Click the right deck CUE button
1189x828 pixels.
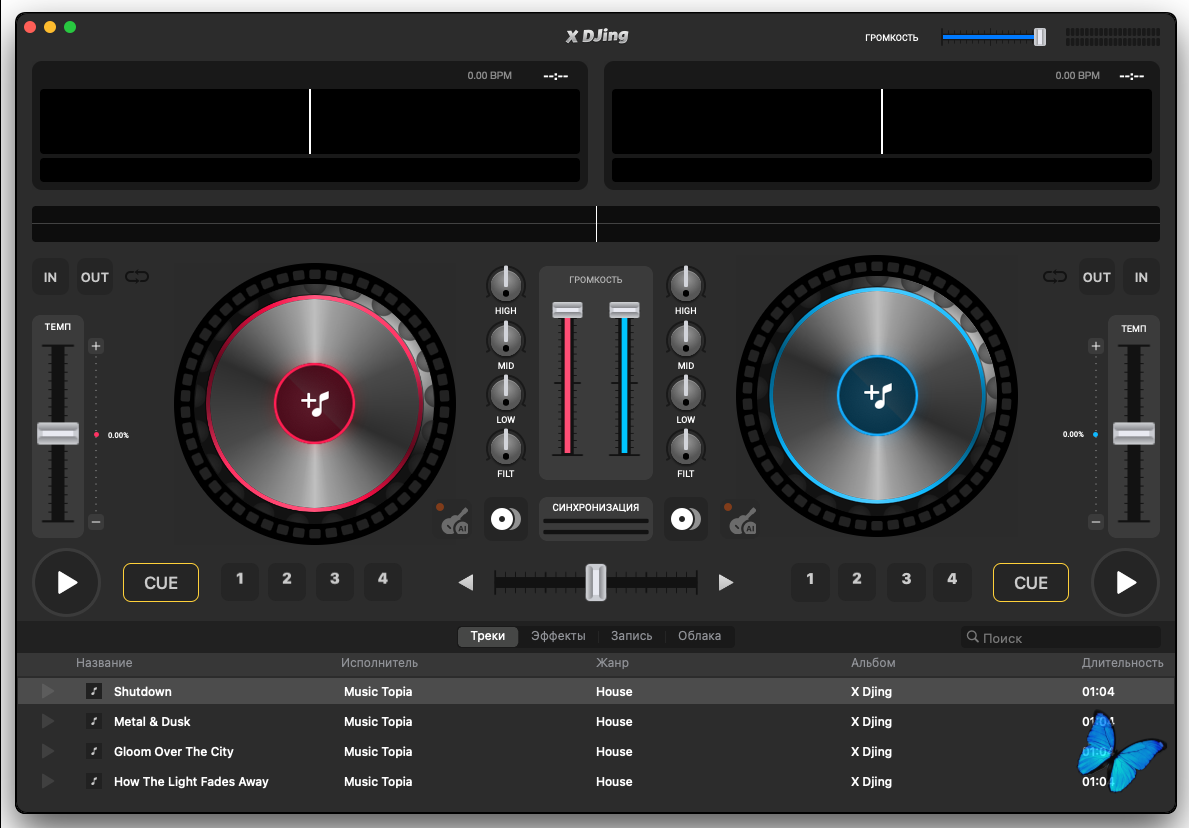(1031, 582)
